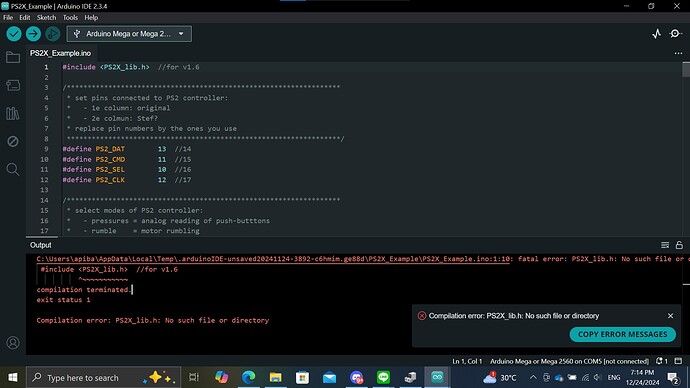Select the PS2X_Example.ino tab
This screenshot has height=388, width=690.
click(x=60, y=53)
